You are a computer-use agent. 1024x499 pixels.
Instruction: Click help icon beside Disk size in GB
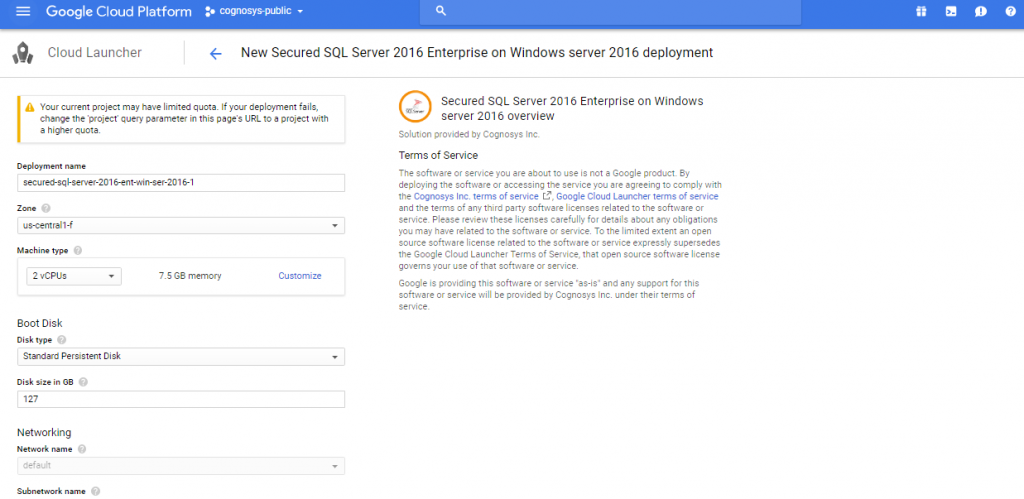point(83,382)
